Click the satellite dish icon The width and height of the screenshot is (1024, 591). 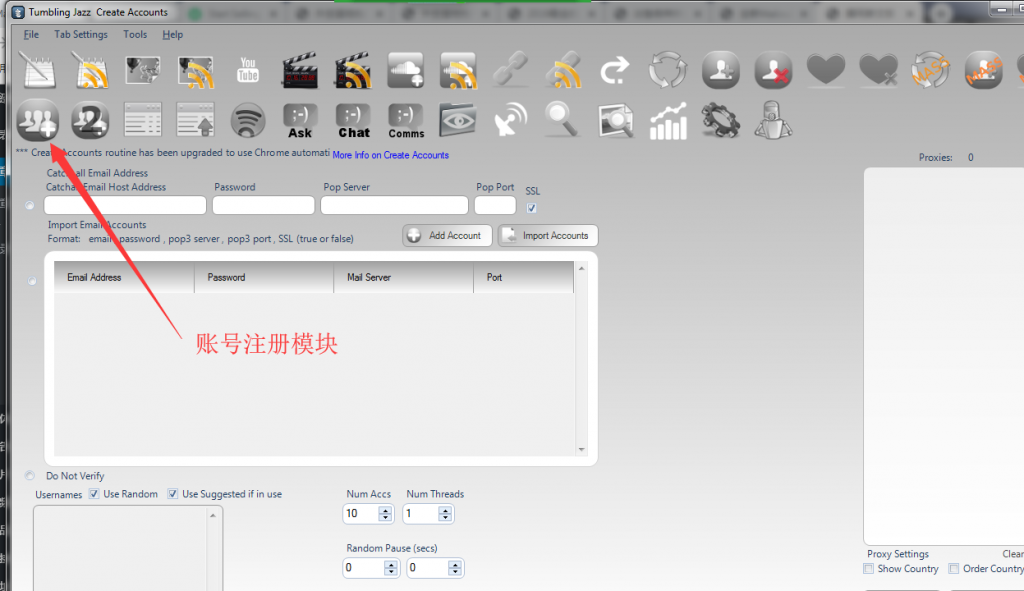[510, 120]
